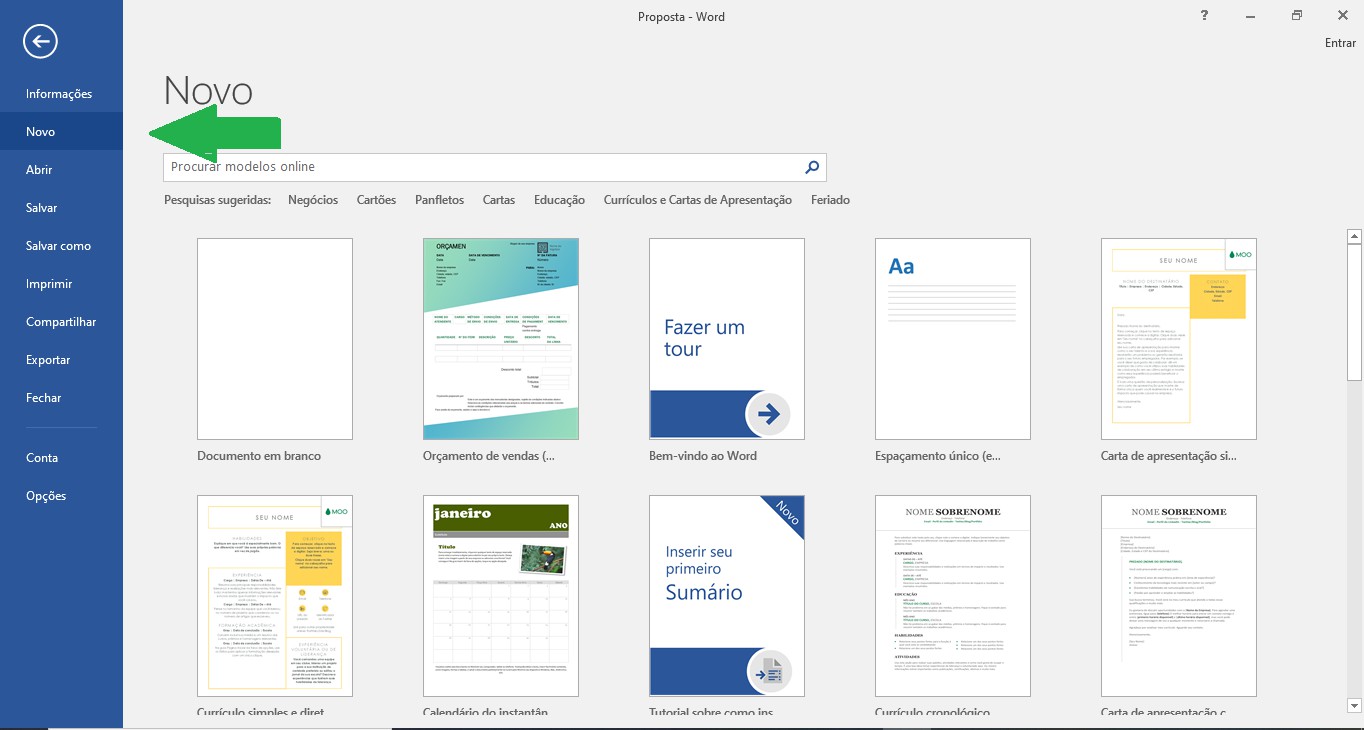1364x730 pixels.
Task: Select Exportar from the sidebar
Action: (61, 360)
